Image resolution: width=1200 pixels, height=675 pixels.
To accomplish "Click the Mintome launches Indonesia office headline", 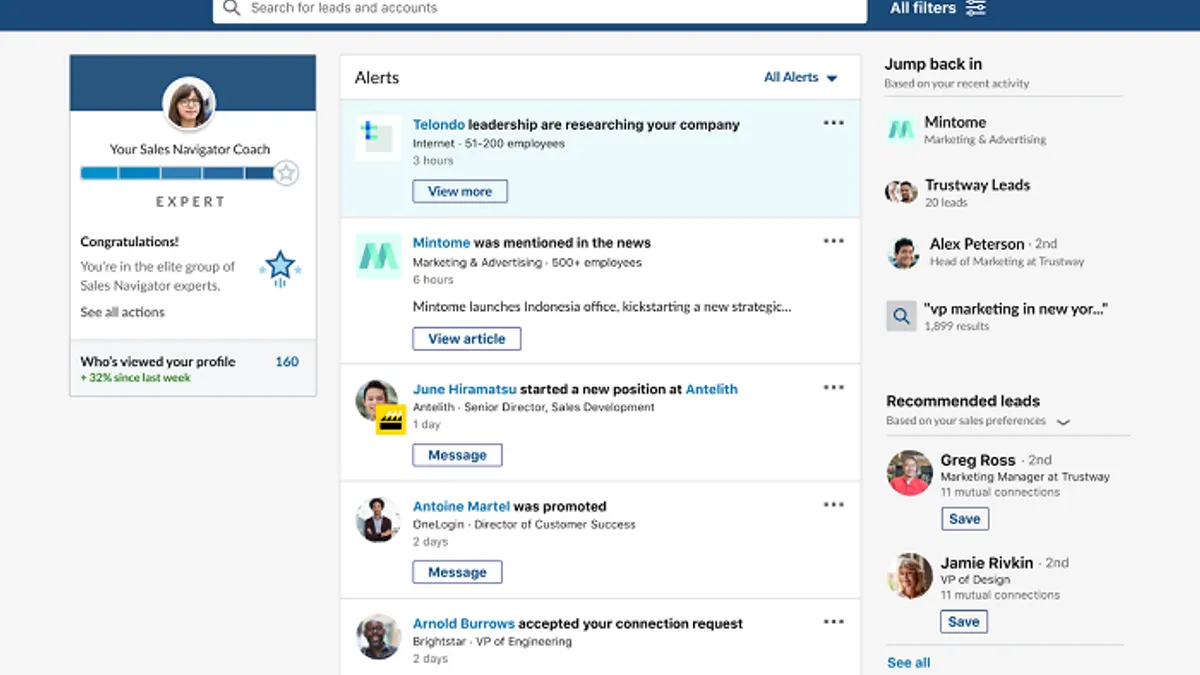I will pos(602,306).
